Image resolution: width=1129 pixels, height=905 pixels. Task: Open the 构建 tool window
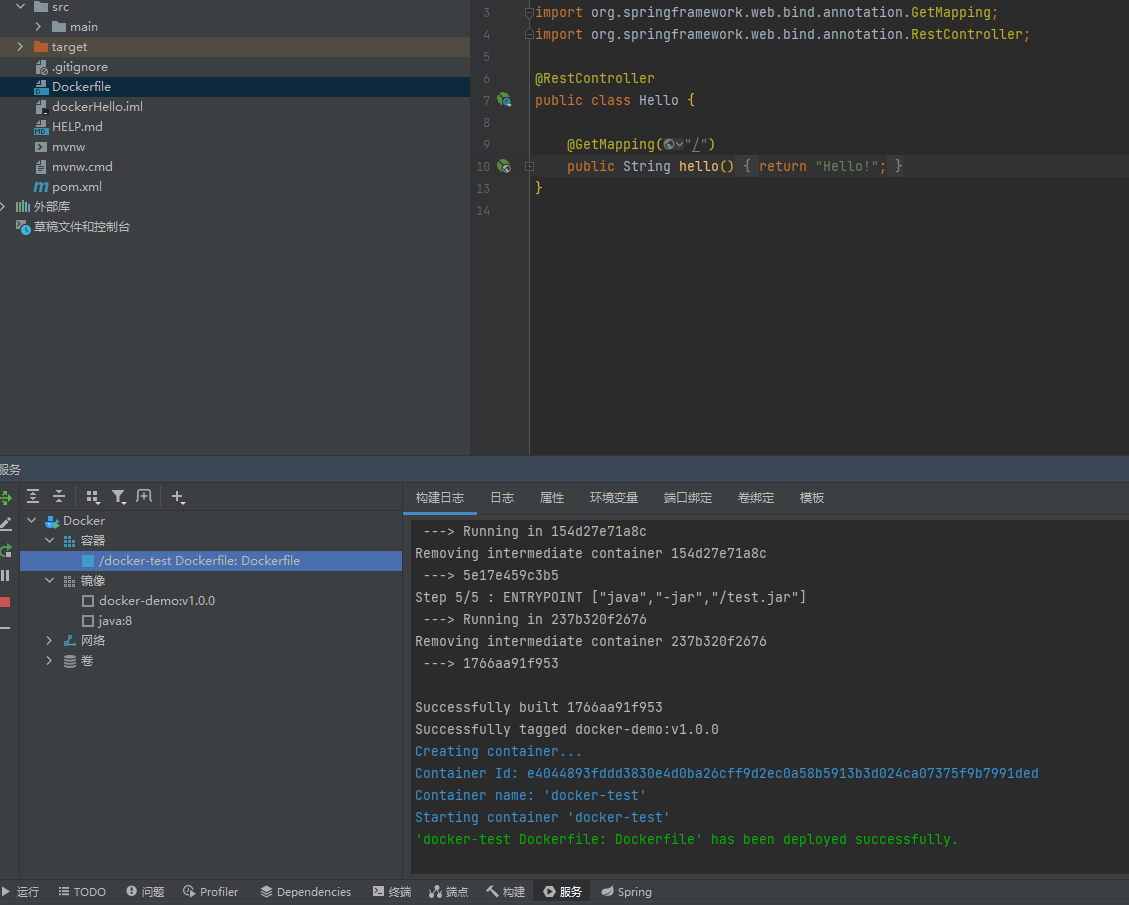505,891
